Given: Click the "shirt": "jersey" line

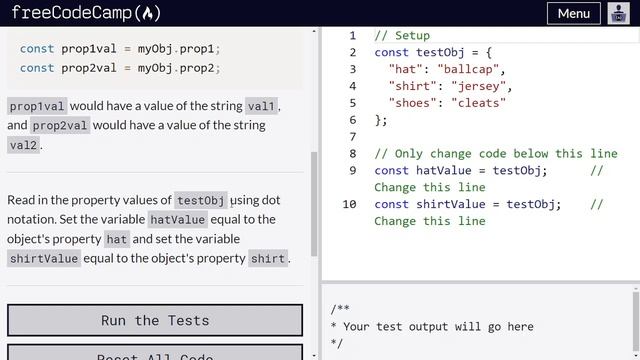Looking at the screenshot, I should coord(450,86).
